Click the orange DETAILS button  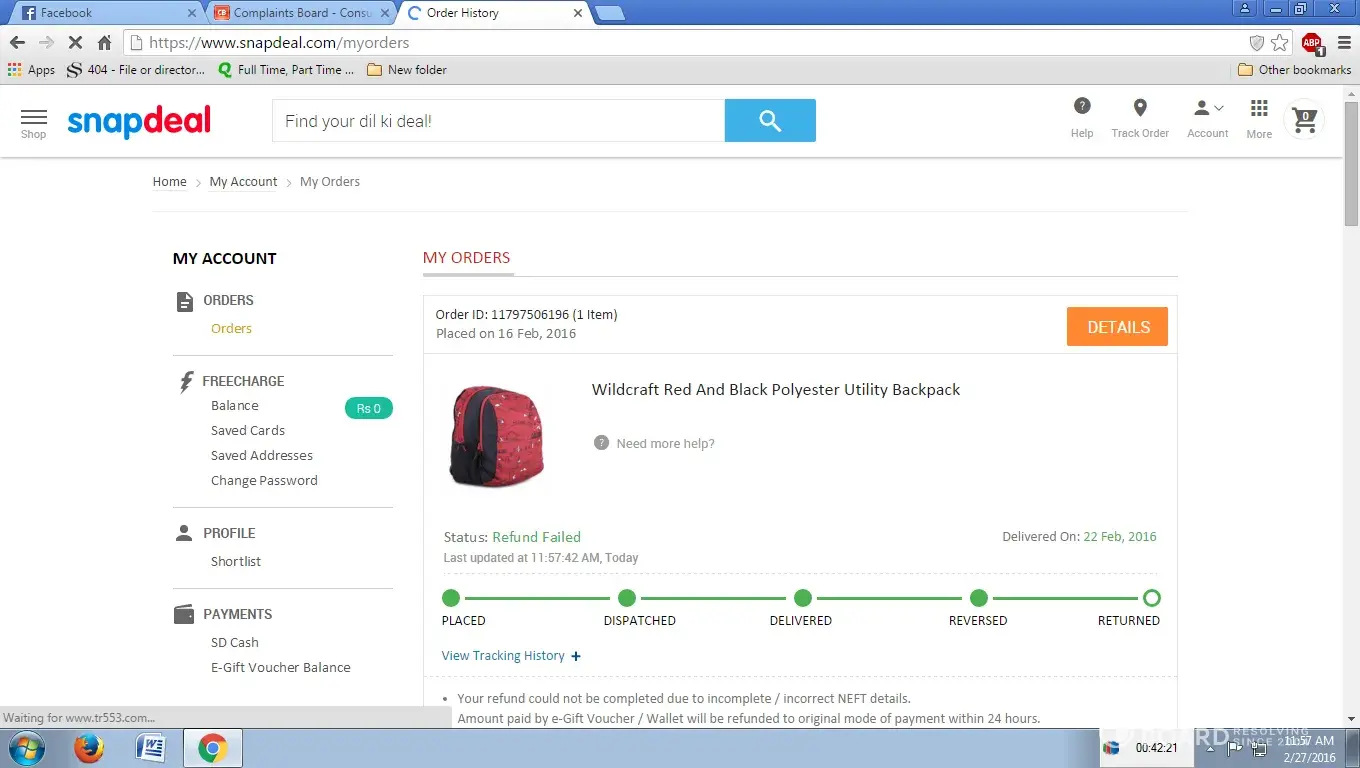click(1117, 327)
